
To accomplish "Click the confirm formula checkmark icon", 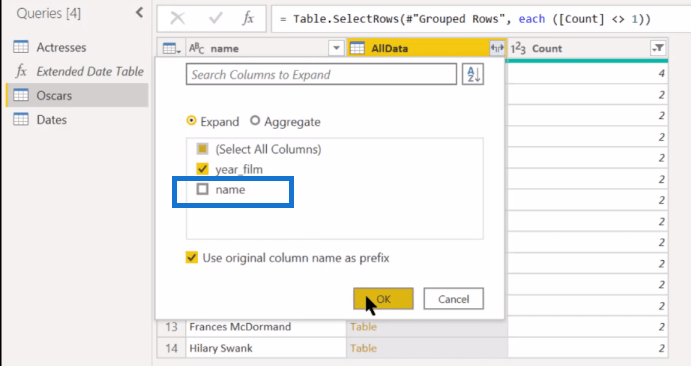I will click(215, 18).
